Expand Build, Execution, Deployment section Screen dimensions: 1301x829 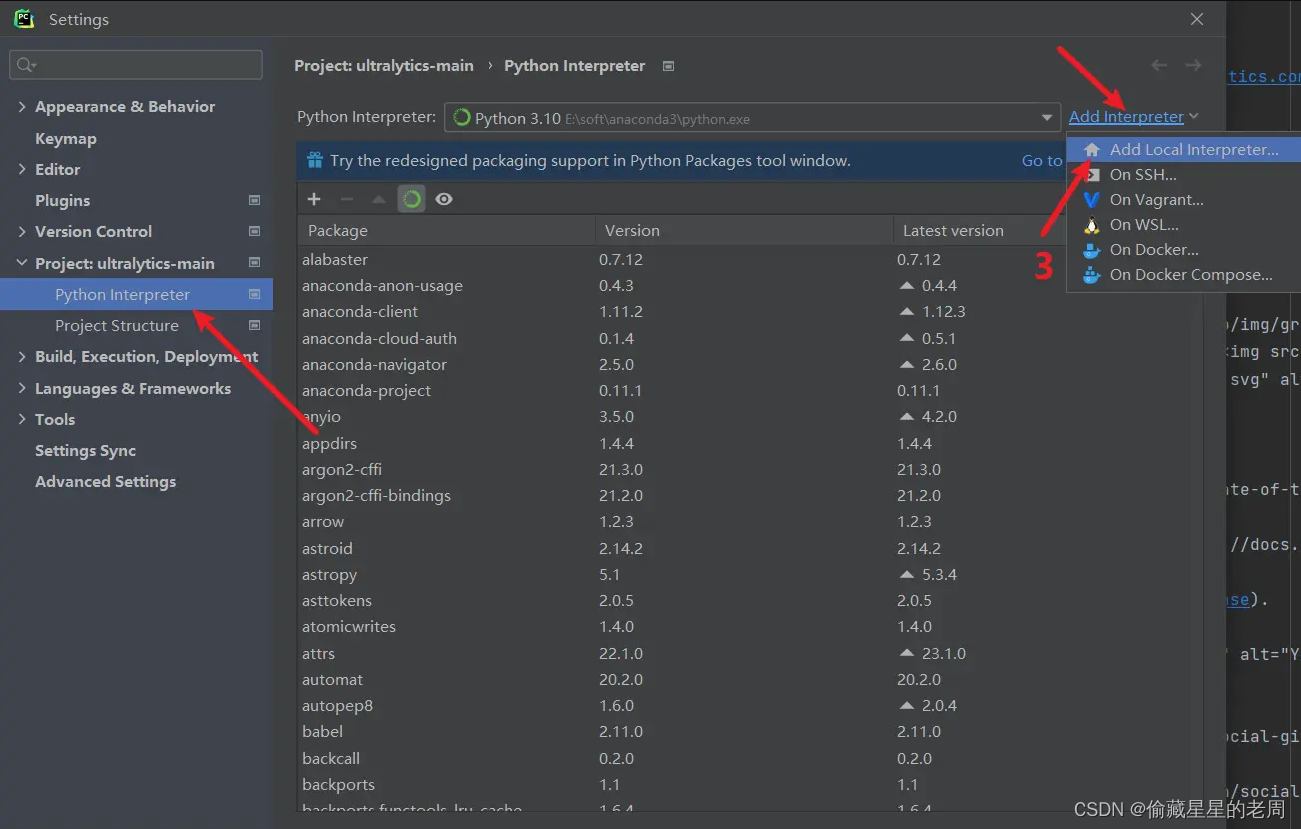coord(22,357)
